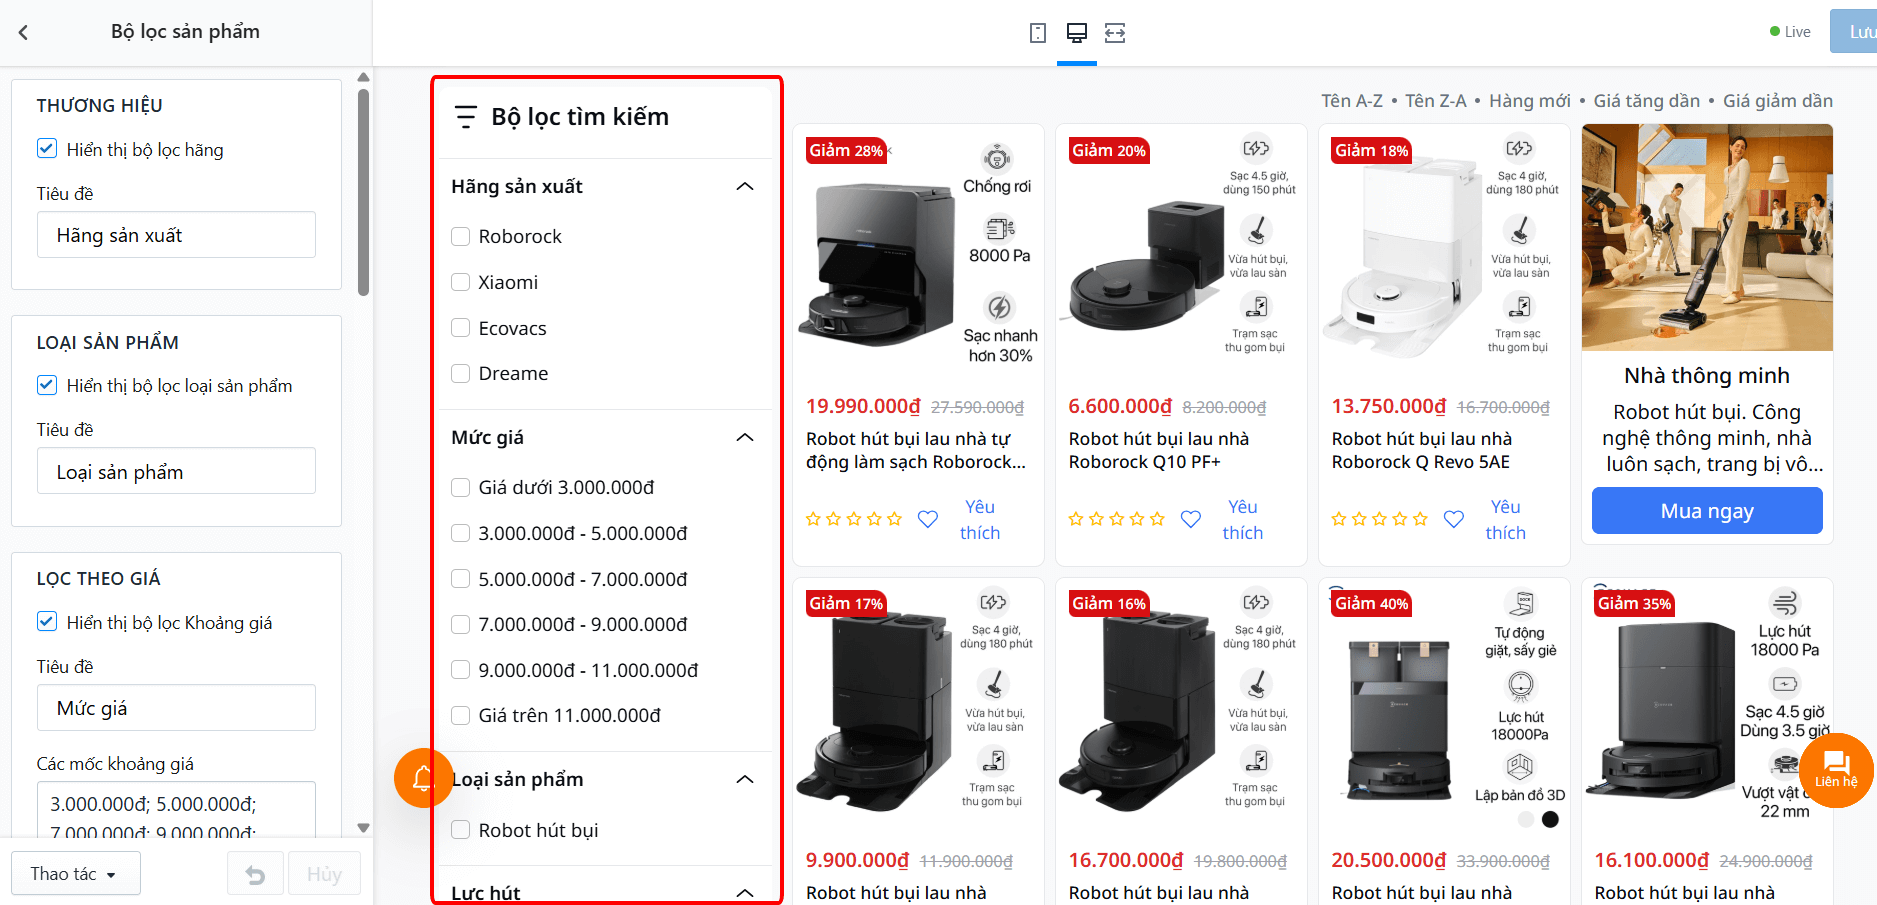
Task: Open the Liên hệ chat bubble
Action: pos(1836,770)
